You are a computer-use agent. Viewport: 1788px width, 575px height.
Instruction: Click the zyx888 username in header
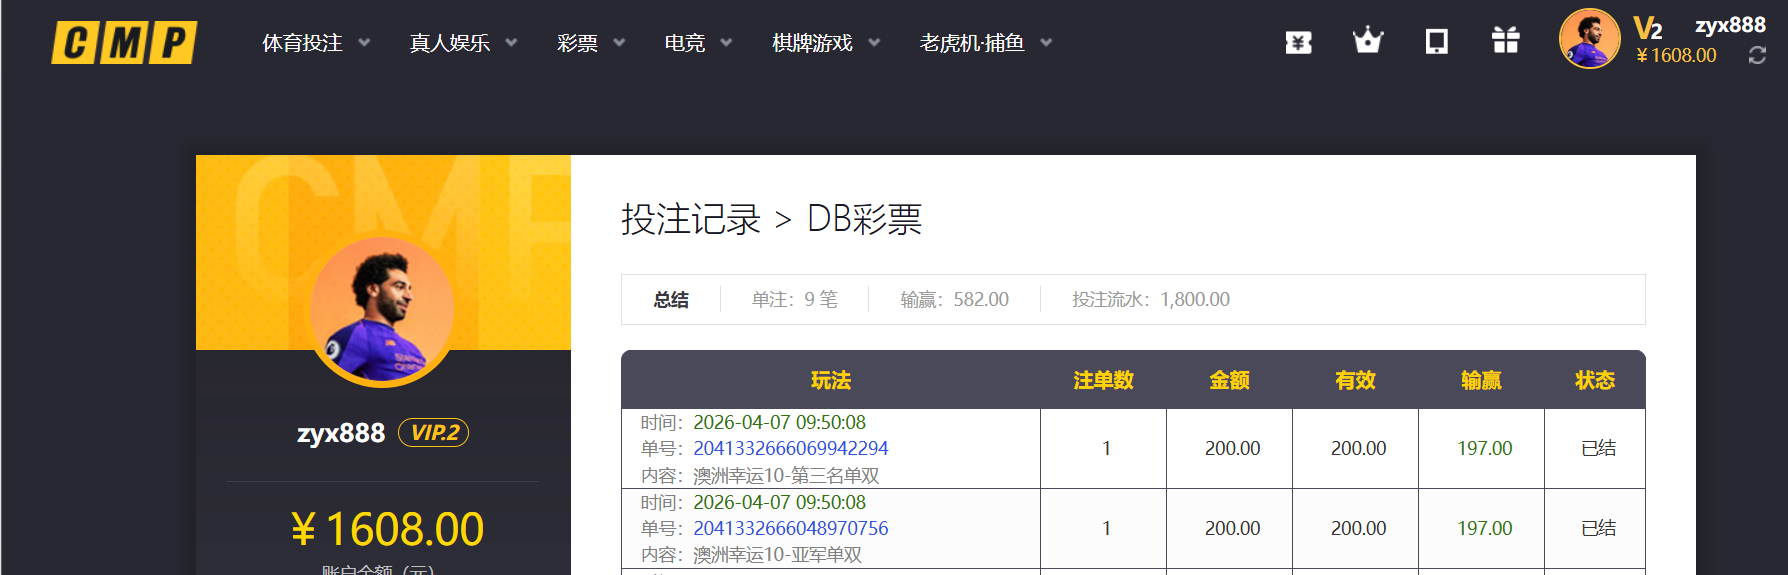[1730, 25]
